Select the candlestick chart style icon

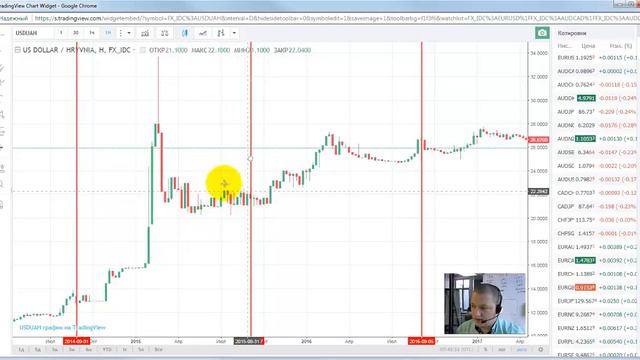[x=184, y=33]
